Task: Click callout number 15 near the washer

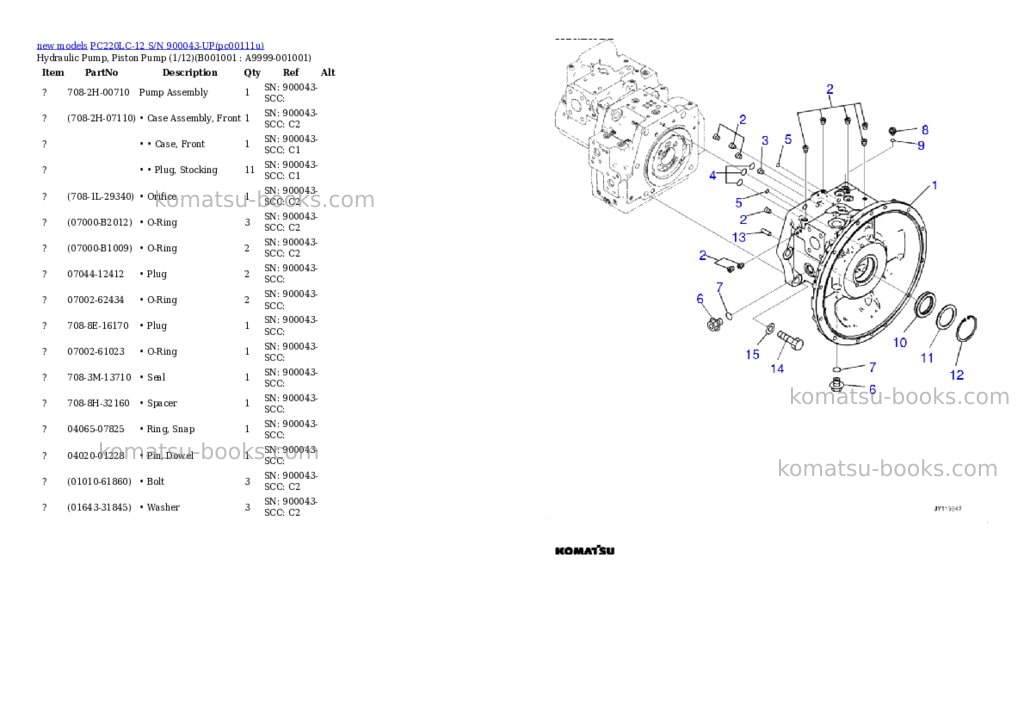Action: tap(752, 354)
